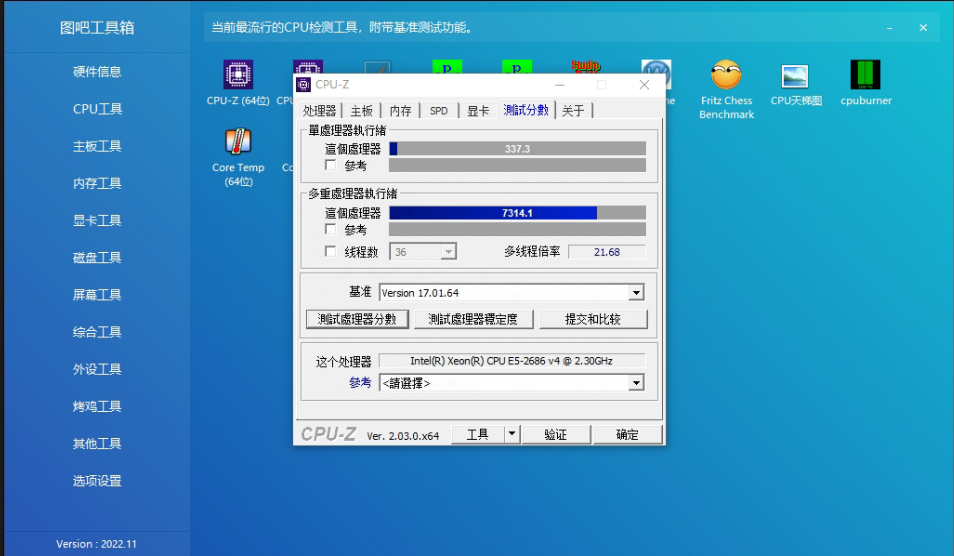954x556 pixels.
Task: Close the 图吧工具箱 window
Action: (x=923, y=27)
